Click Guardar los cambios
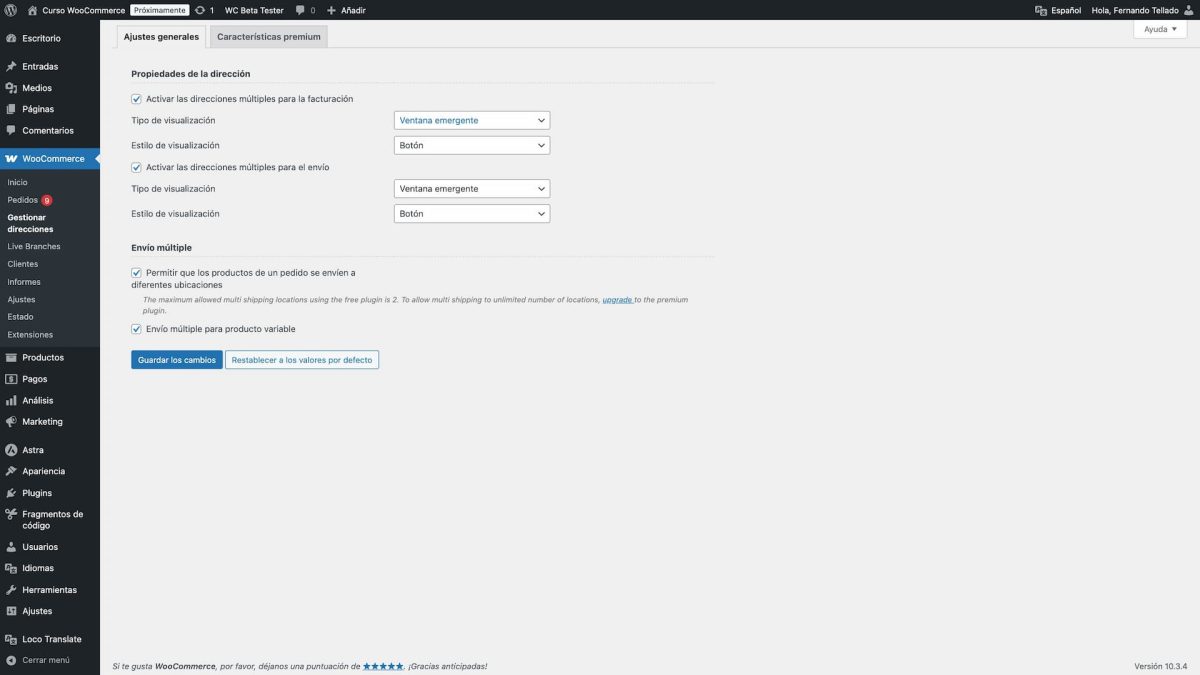The image size is (1200, 675). [176, 359]
